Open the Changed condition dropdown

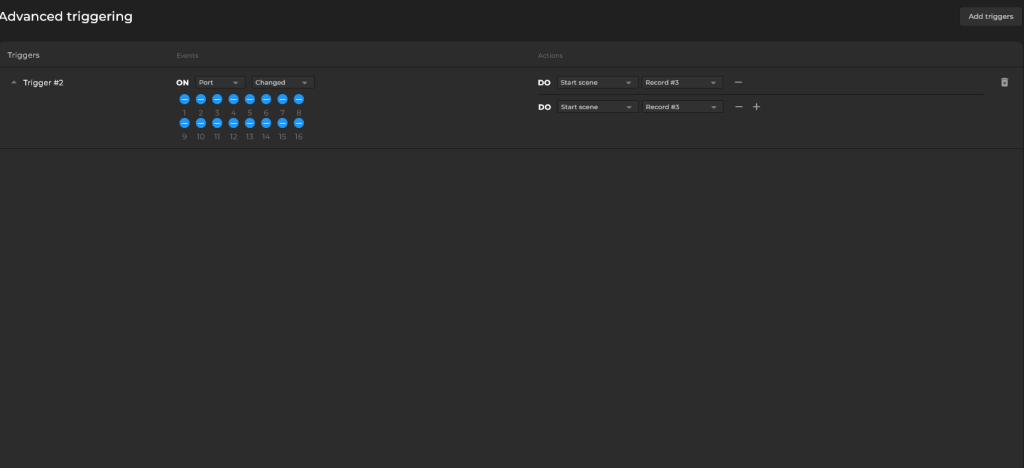[x=283, y=83]
